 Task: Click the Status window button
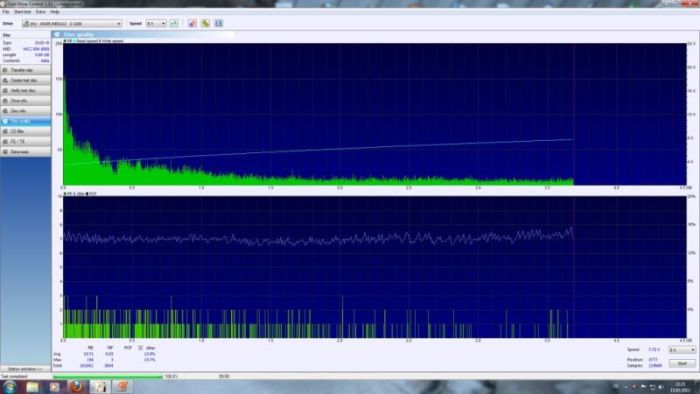pos(25,369)
